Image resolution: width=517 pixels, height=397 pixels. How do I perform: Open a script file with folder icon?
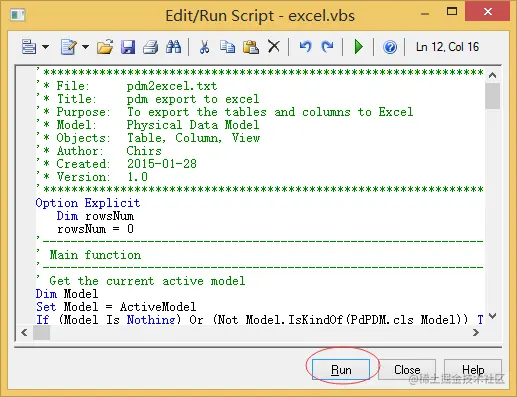tap(105, 47)
